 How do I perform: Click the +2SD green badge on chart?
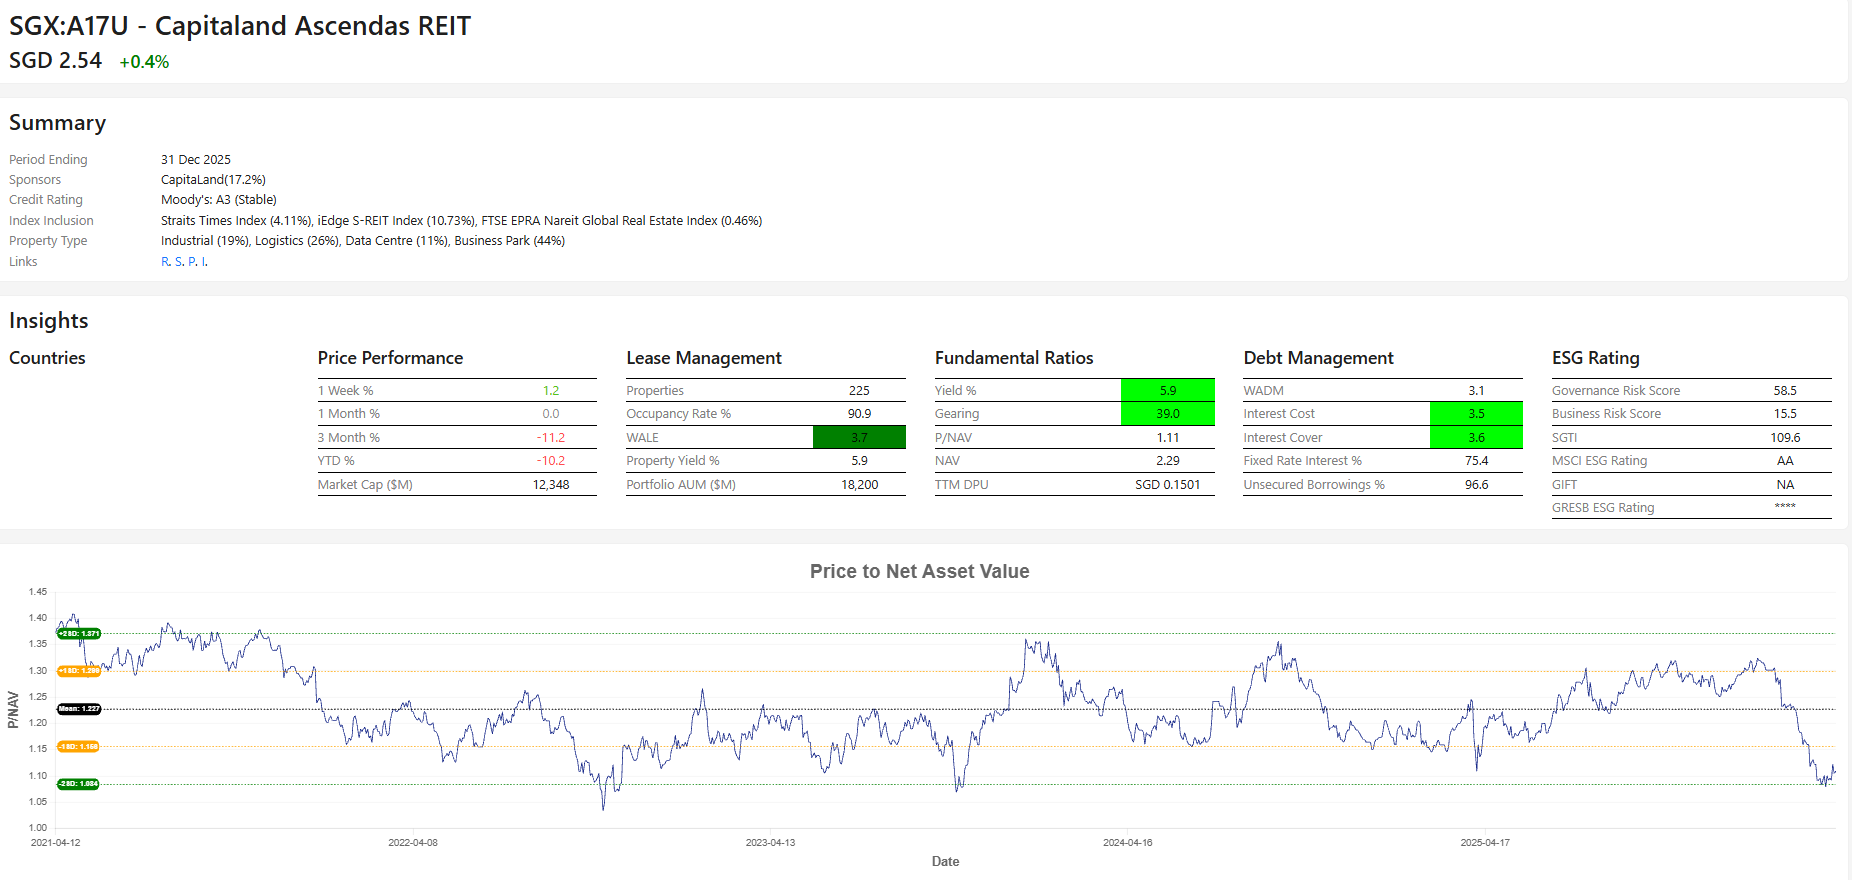[79, 633]
